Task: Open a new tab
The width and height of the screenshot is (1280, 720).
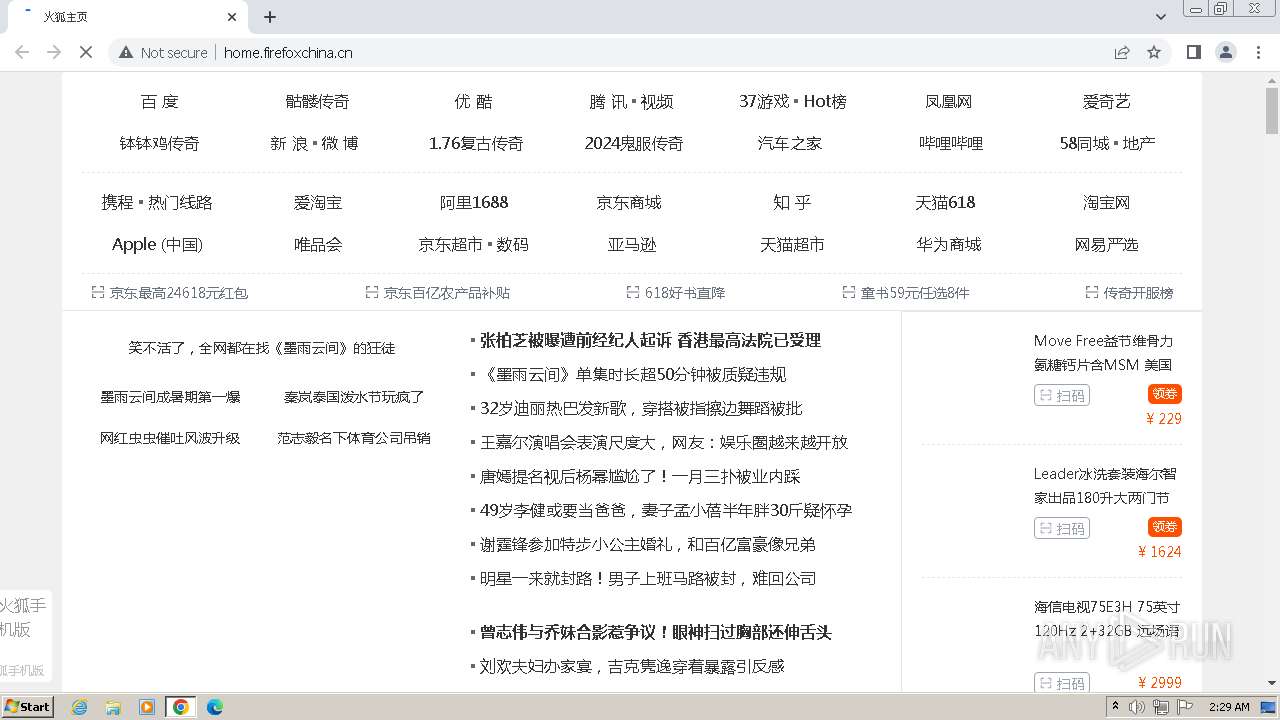Action: tap(270, 17)
